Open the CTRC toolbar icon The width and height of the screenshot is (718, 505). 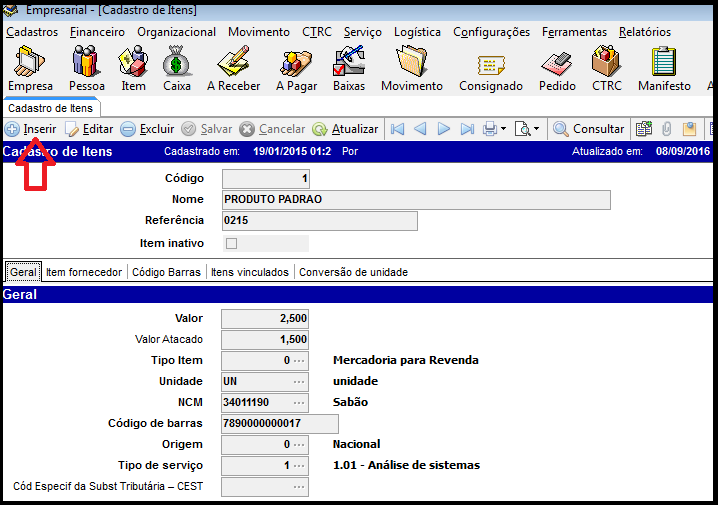[x=606, y=68]
